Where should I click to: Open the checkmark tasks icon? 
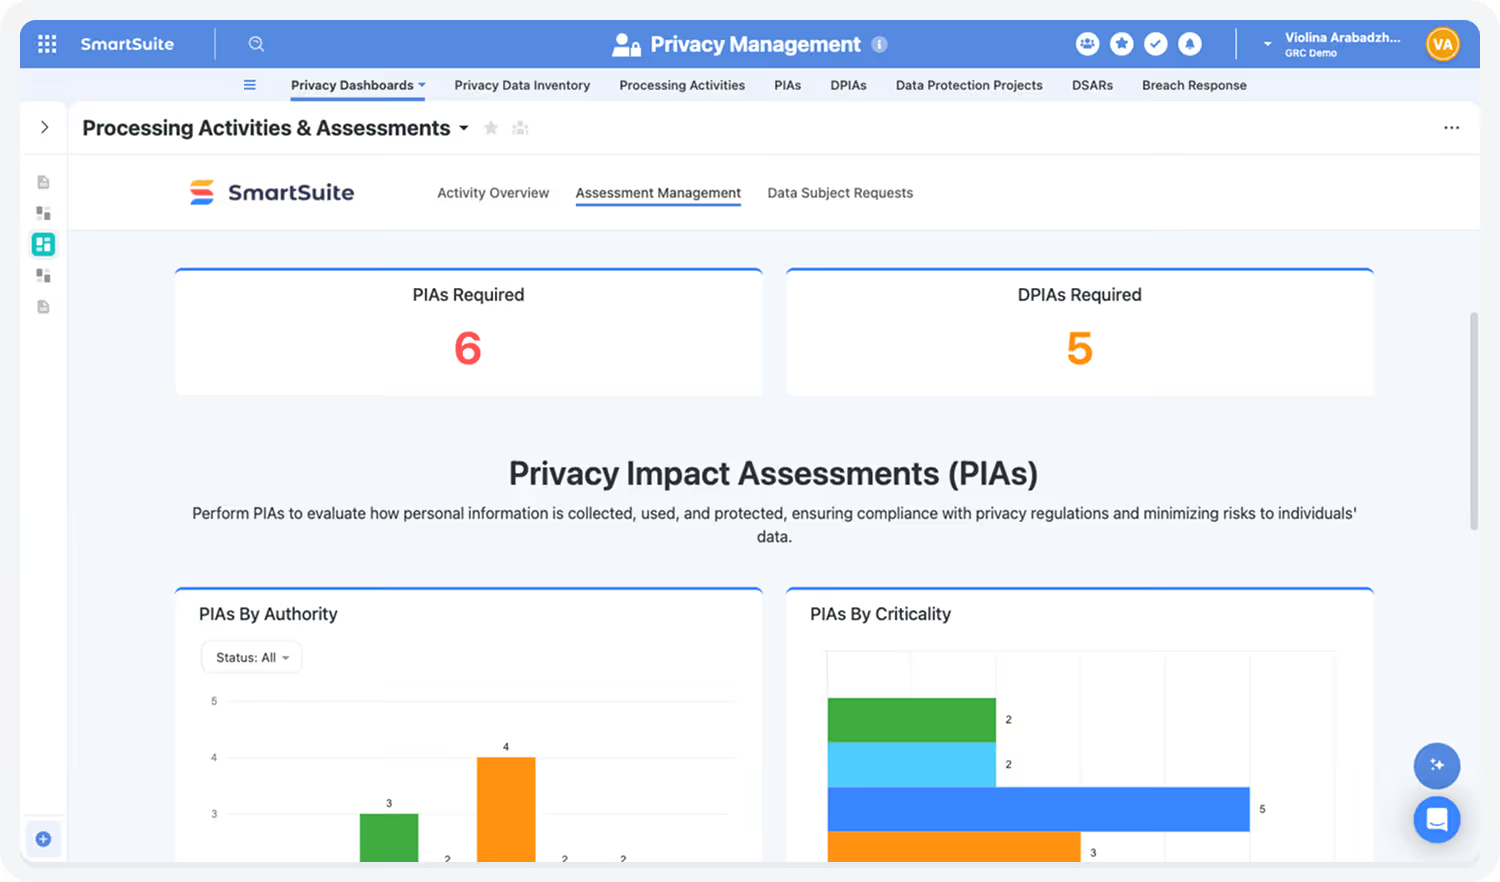coord(1155,44)
